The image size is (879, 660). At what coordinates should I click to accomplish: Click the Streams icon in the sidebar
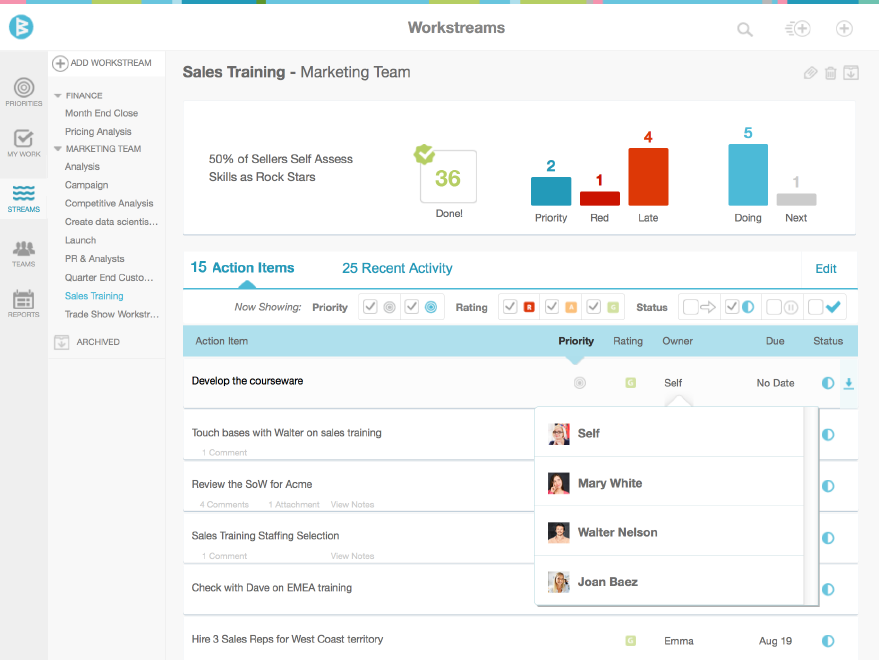pos(22,197)
